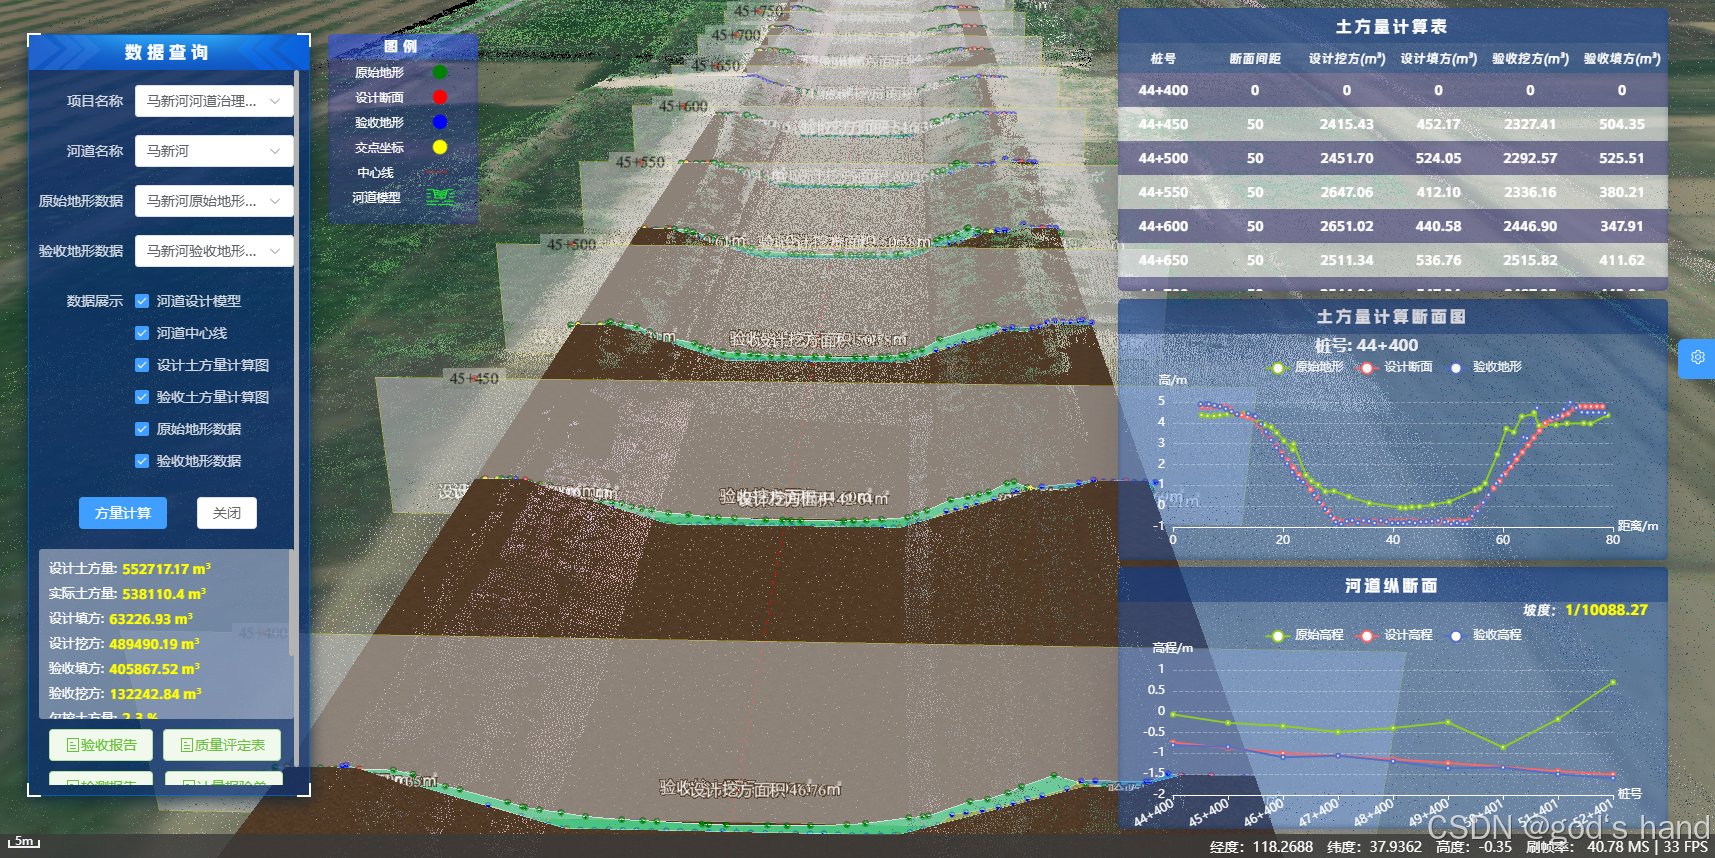Disable 验收土方量计算图 checkbox

click(x=142, y=397)
